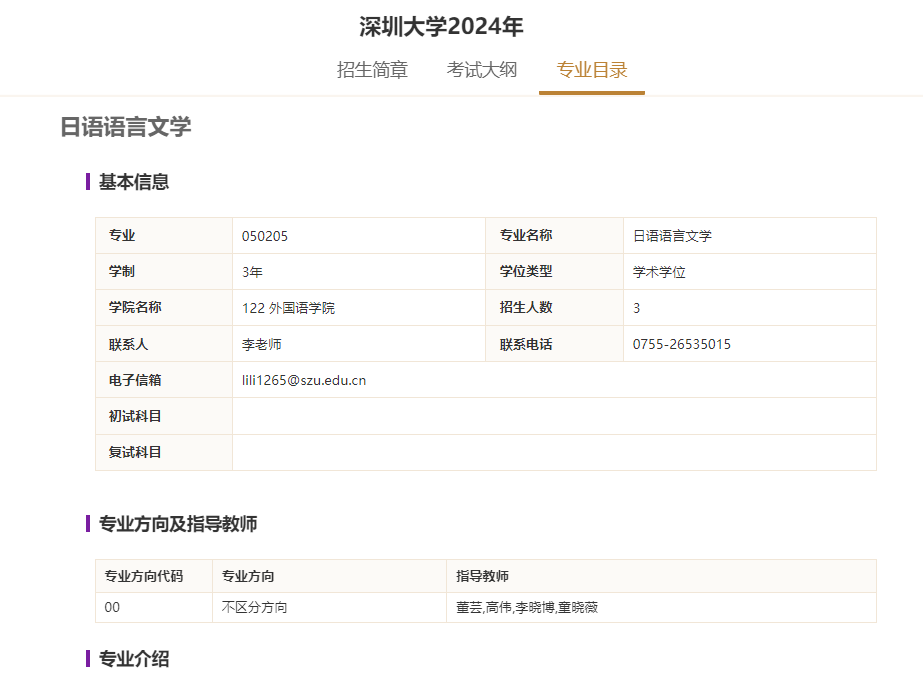923x688 pixels.
Task: Click the 复试科目 label cell
Action: tap(164, 452)
